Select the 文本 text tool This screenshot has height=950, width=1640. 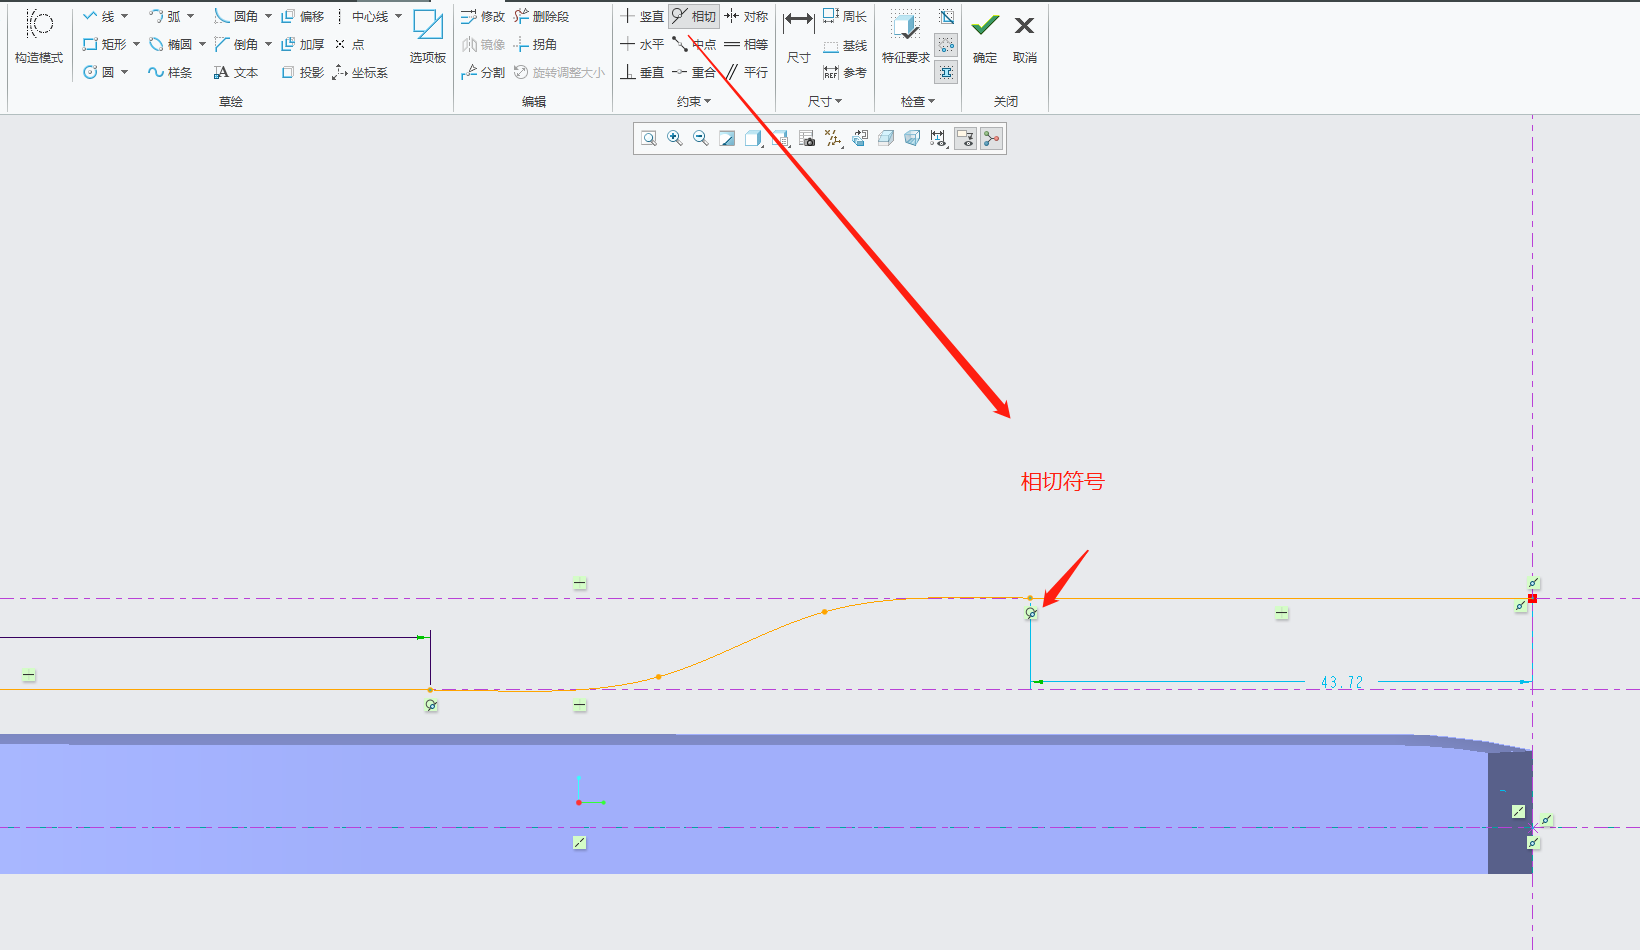(x=236, y=72)
